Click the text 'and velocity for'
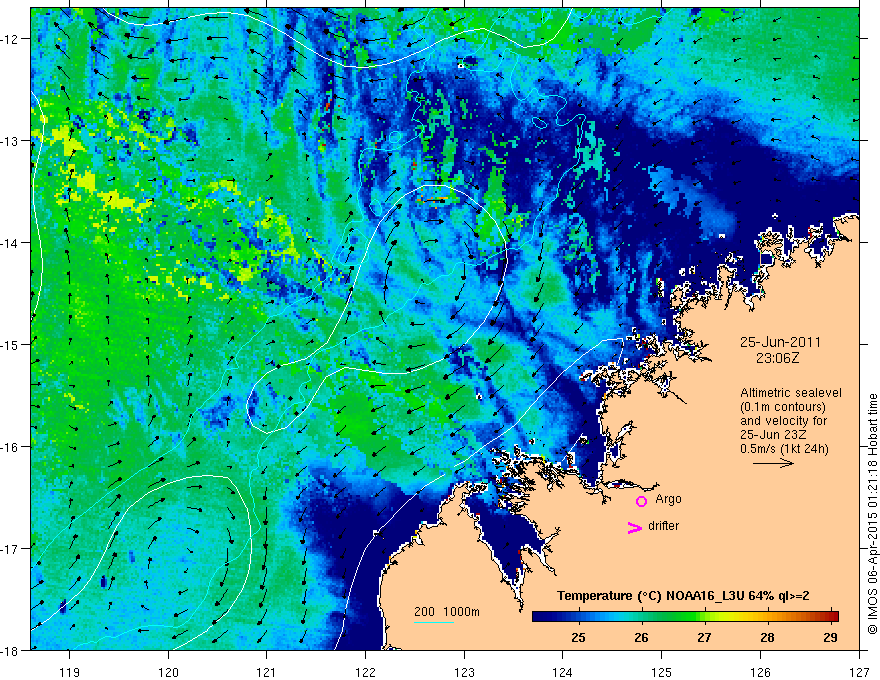The width and height of the screenshot is (880, 680). 783,421
